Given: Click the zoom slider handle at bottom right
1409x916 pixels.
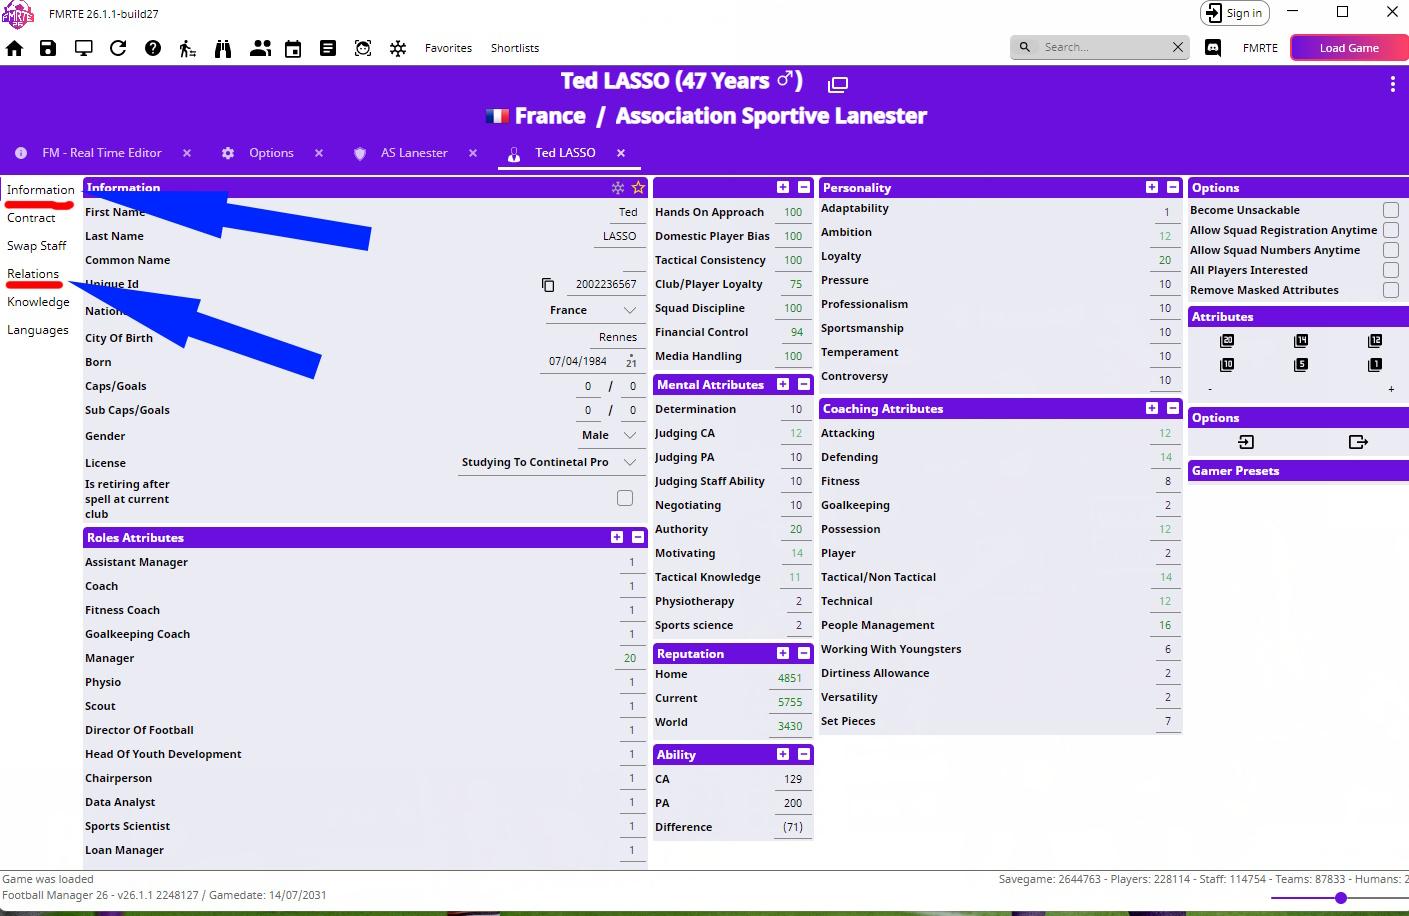Looking at the screenshot, I should click(x=1341, y=898).
